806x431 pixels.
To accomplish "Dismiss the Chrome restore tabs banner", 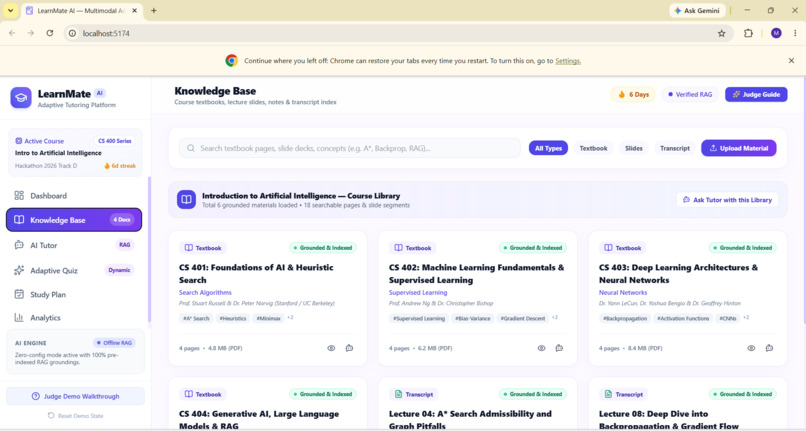I will [x=791, y=61].
